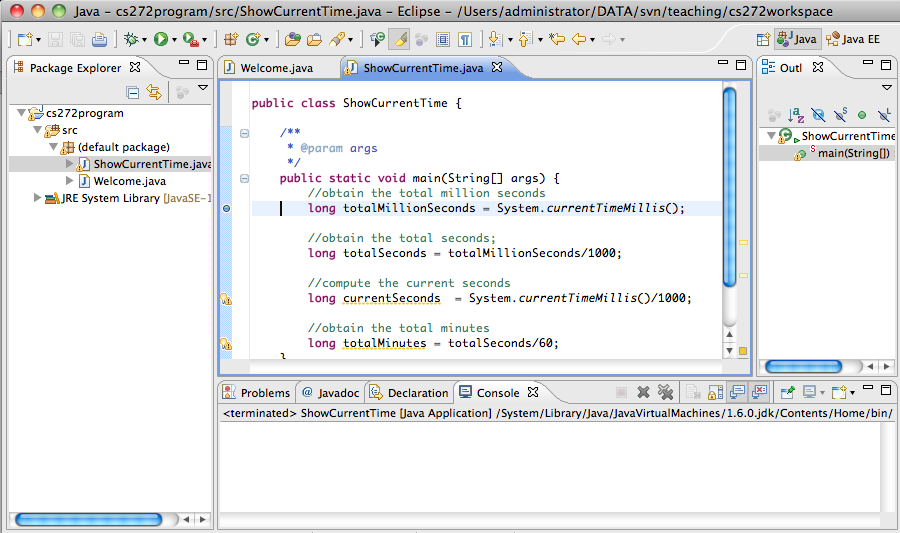Screen dimensions: 900x533
Task: Collapse the (default package) node
Action: [x=53, y=147]
